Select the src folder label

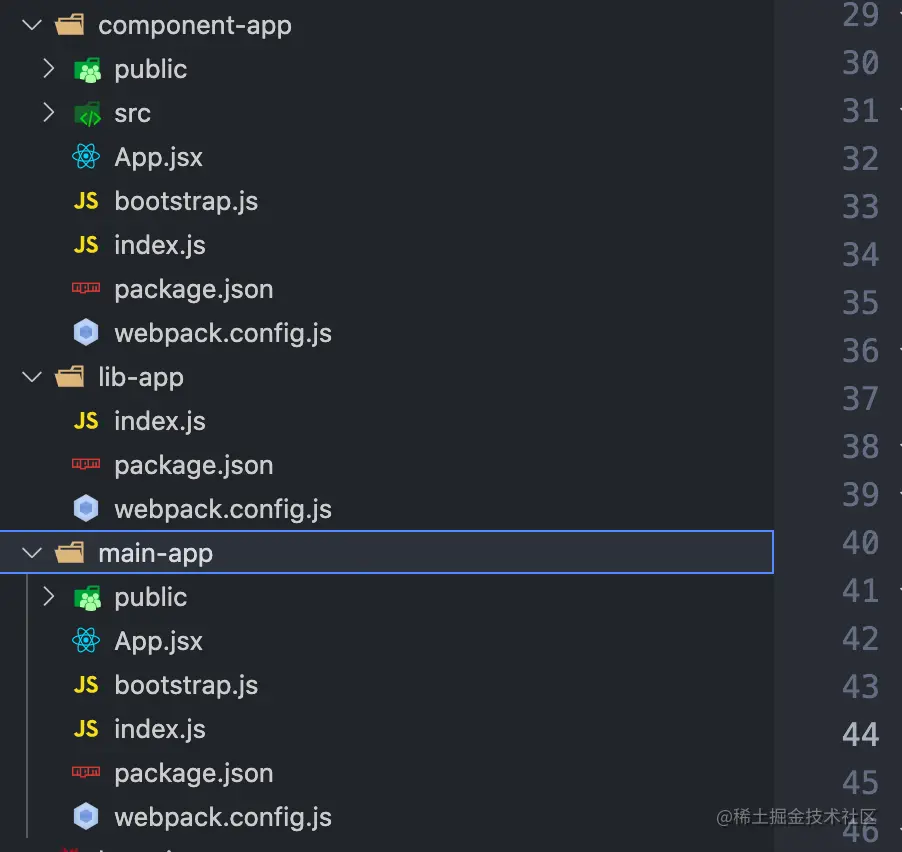(132, 113)
